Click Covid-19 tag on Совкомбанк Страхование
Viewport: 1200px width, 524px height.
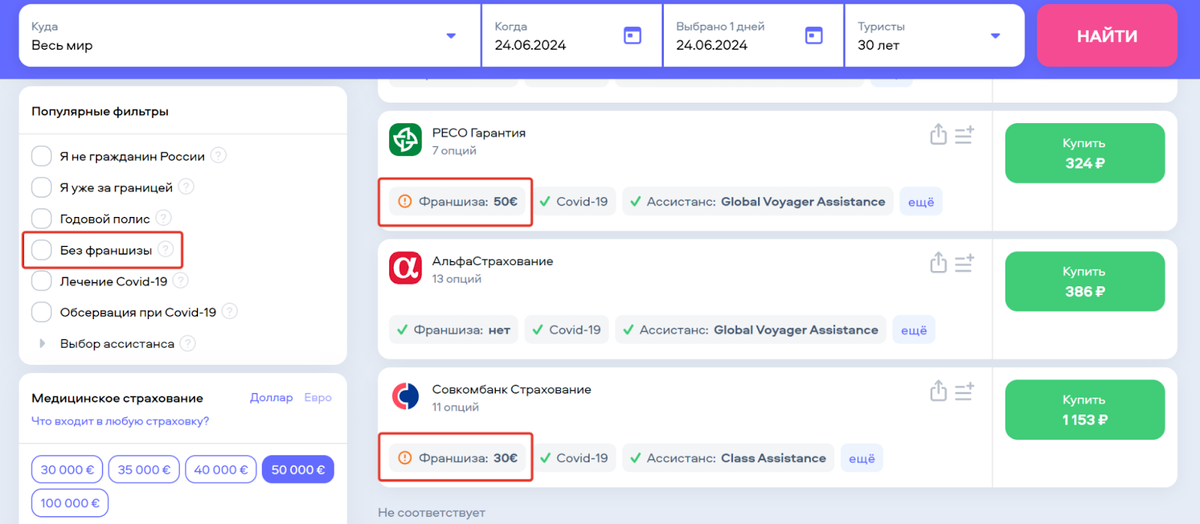pyautogui.click(x=574, y=458)
